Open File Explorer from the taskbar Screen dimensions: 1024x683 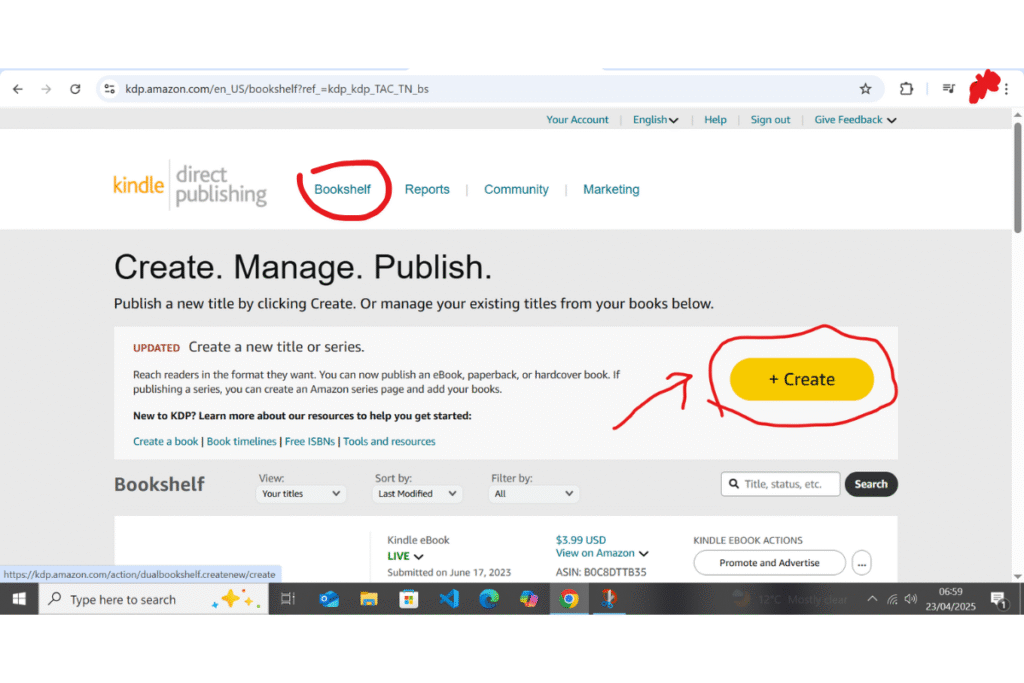click(369, 599)
